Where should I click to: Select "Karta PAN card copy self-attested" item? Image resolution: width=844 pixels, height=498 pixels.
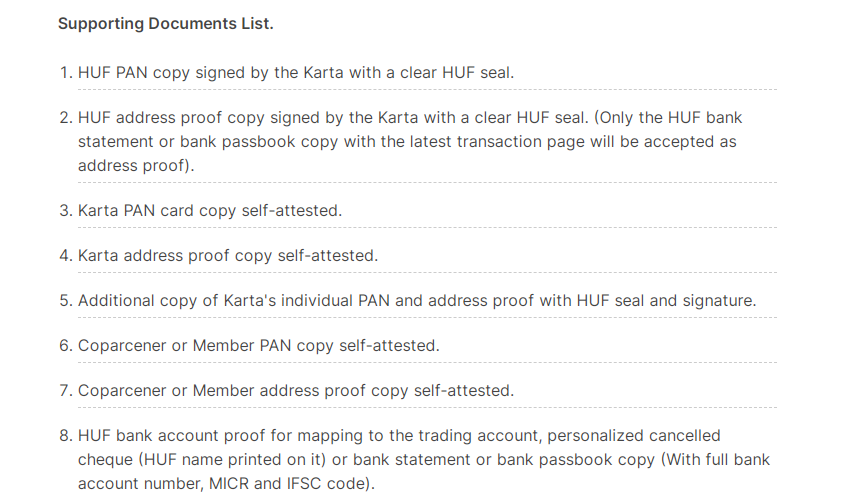click(210, 211)
